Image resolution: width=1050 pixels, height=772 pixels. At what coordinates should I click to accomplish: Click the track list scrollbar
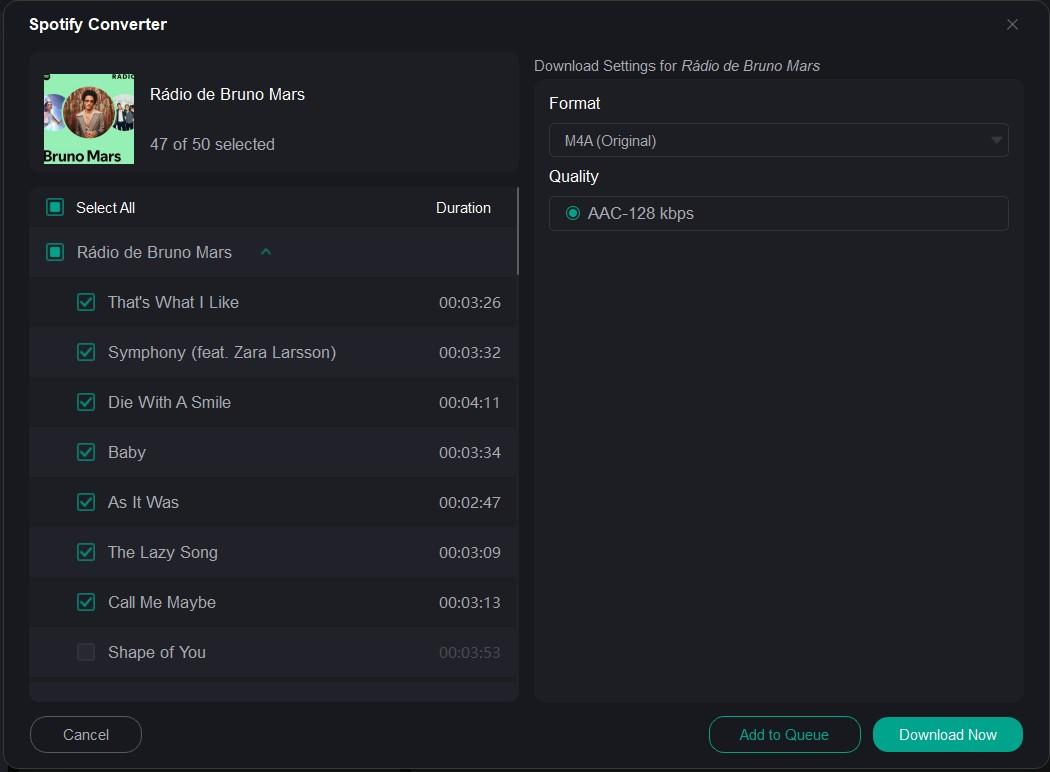point(518,231)
